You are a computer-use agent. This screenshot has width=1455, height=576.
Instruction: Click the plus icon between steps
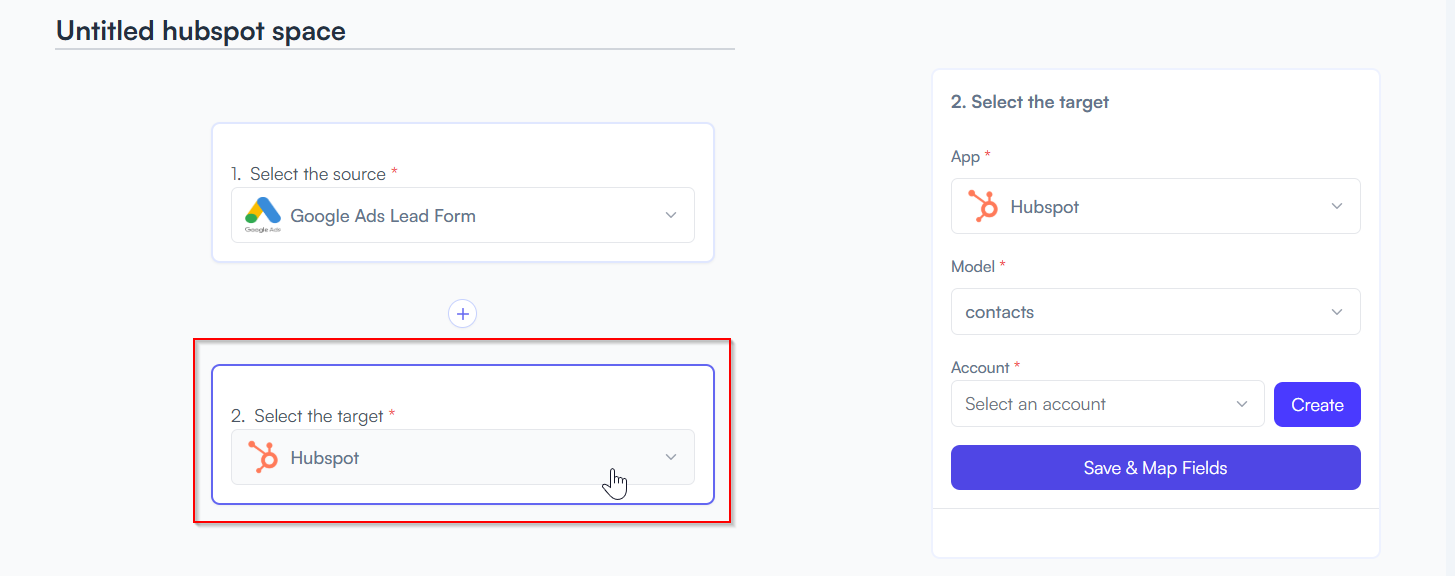[462, 313]
